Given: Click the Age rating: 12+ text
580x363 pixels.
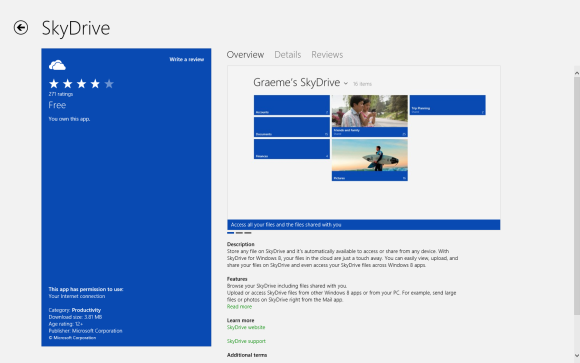Looking at the screenshot, I should (65, 324).
